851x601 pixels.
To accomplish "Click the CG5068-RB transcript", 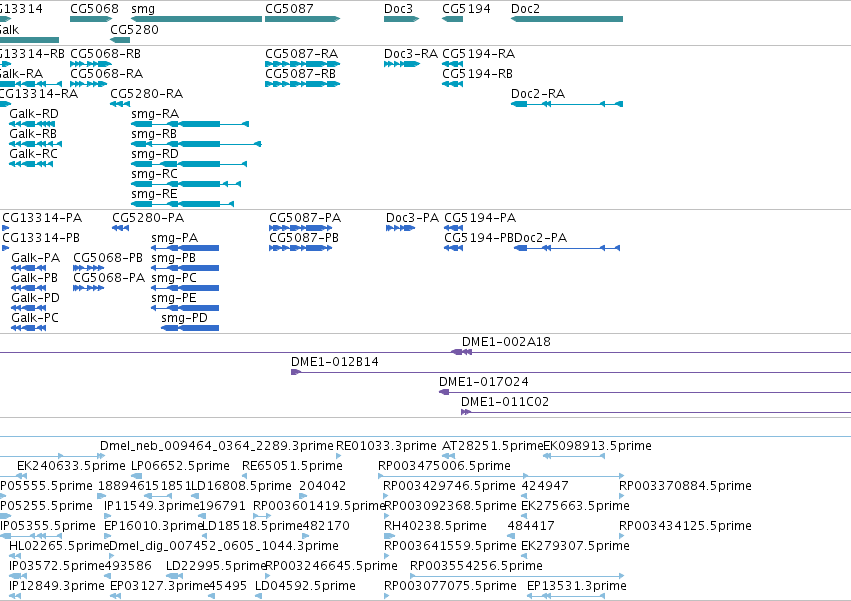I will pos(91,64).
